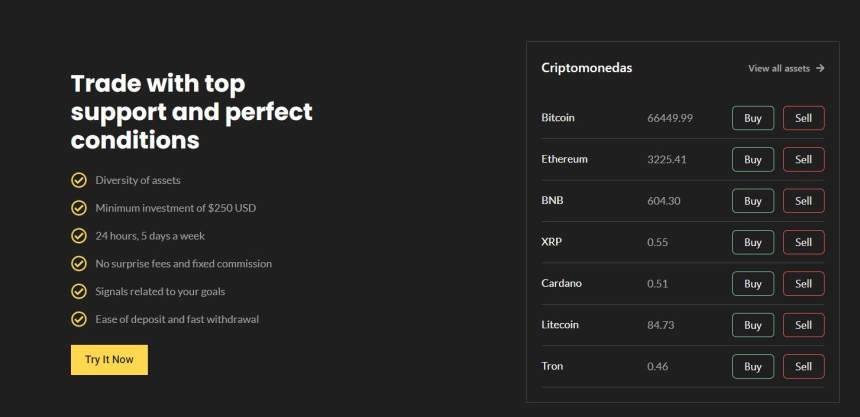Click checkmark icon beside No surprise fees
860x417 pixels.
tap(78, 263)
